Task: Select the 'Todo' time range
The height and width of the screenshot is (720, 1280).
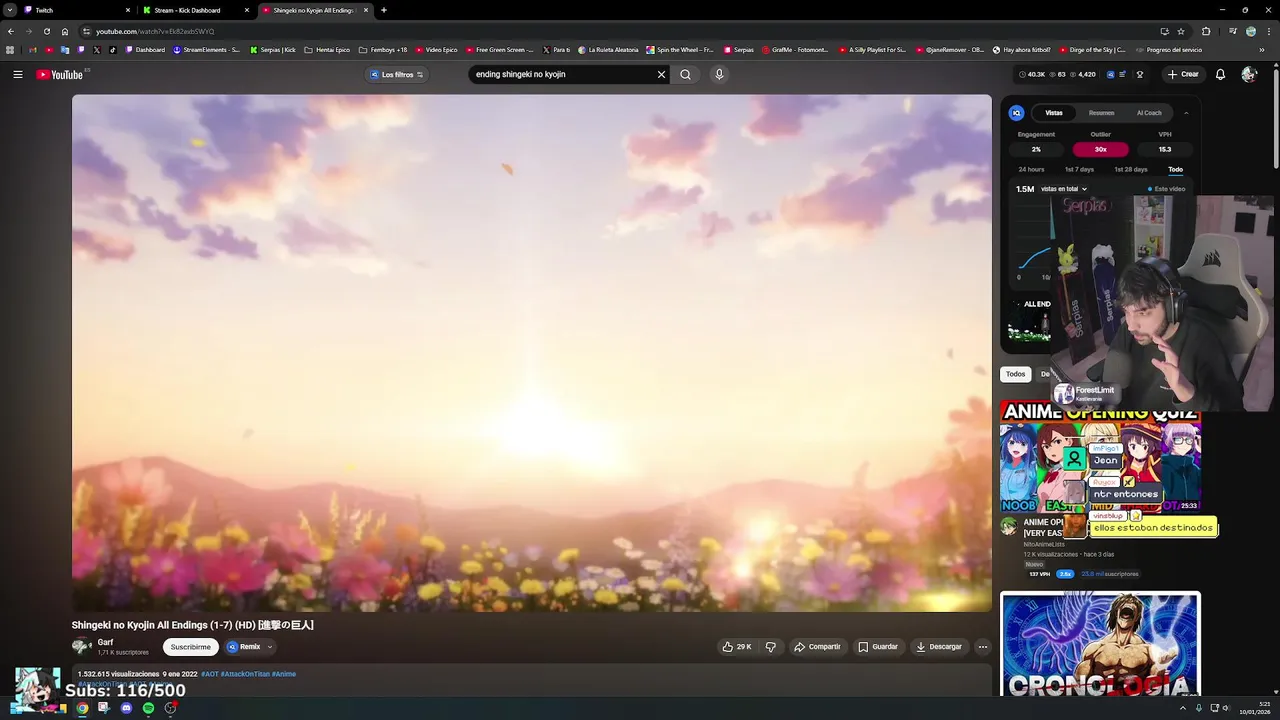Action: (1175, 169)
